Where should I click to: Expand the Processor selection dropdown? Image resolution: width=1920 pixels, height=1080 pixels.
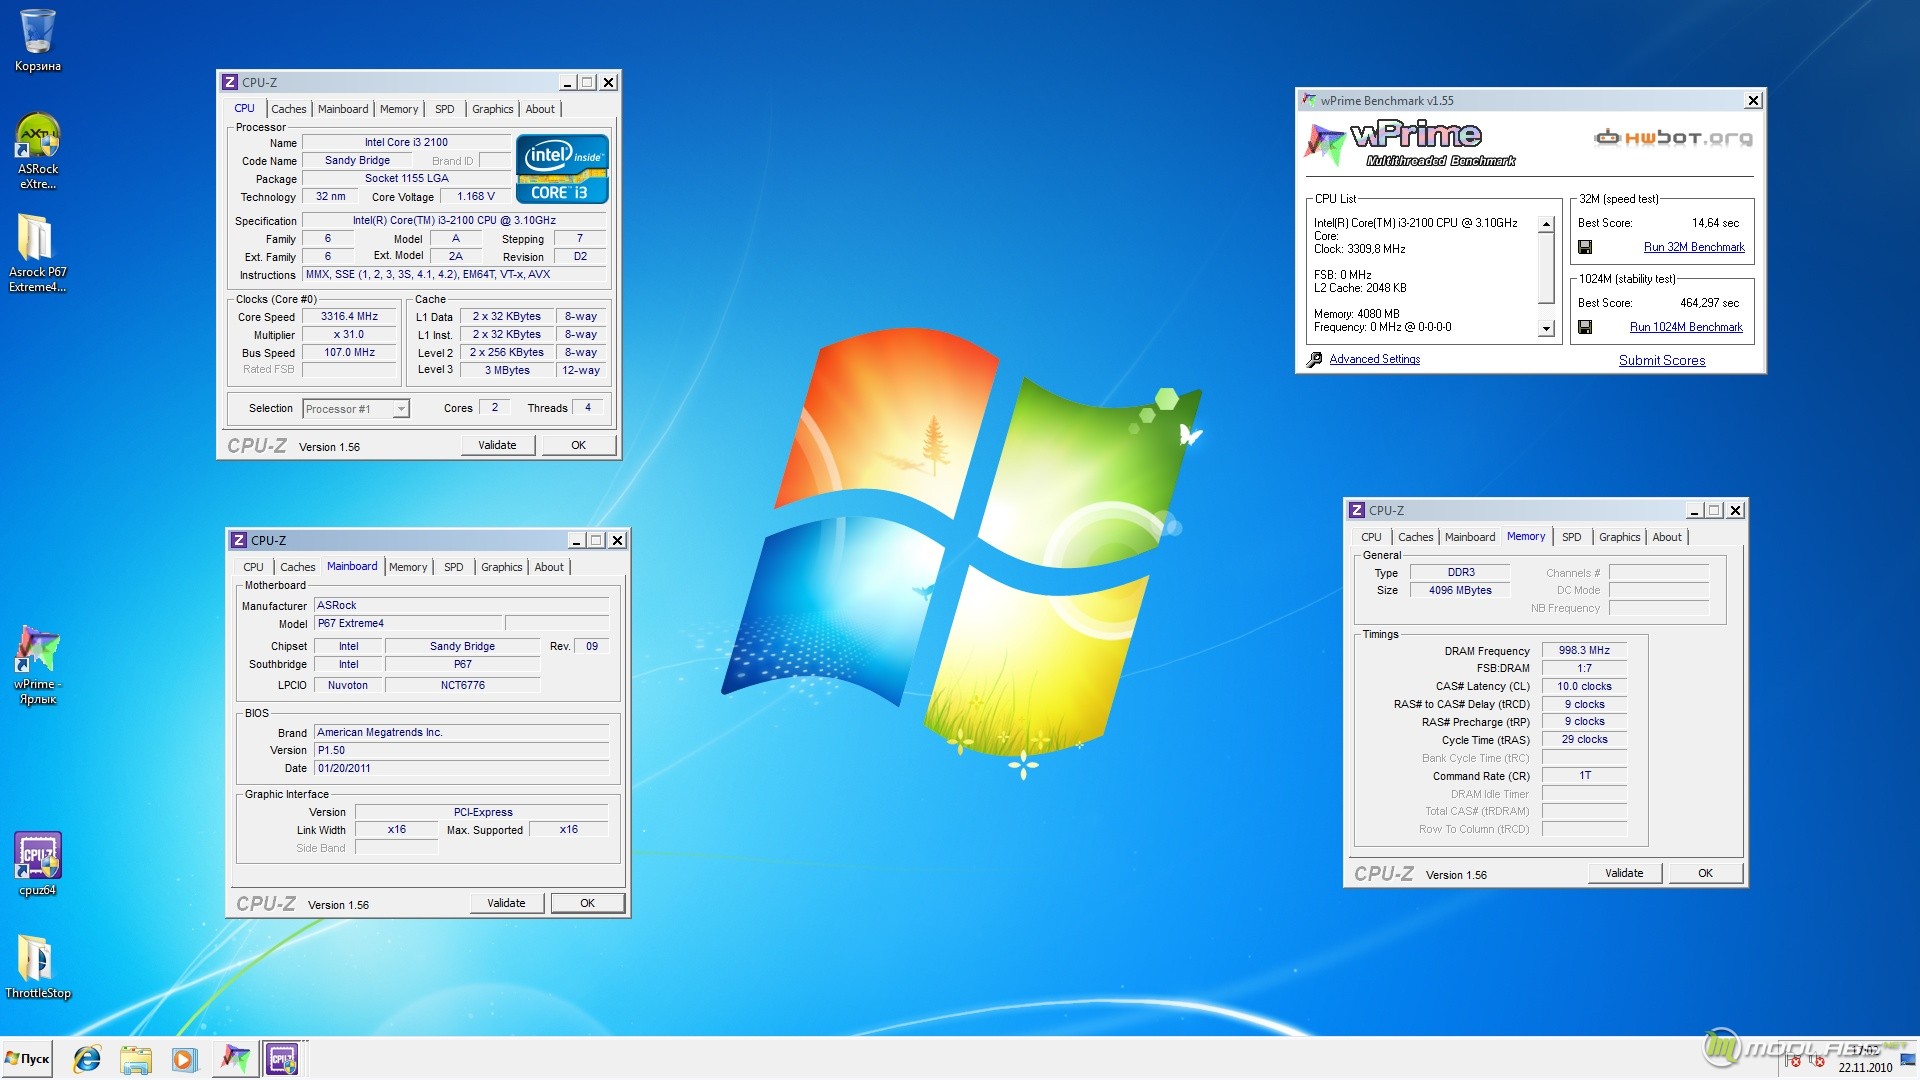396,407
